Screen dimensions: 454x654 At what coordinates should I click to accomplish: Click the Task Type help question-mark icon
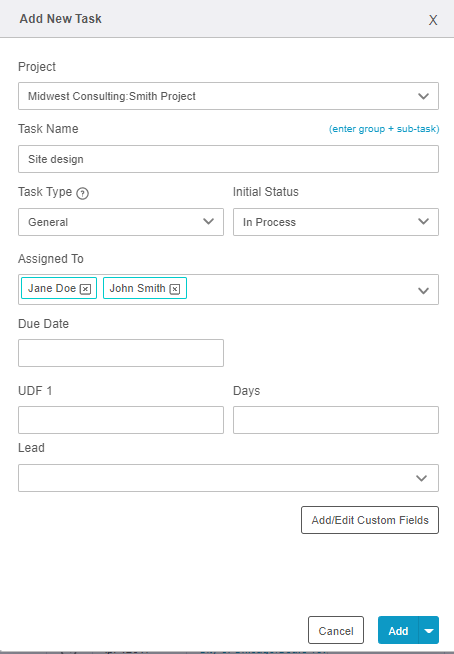(83, 194)
